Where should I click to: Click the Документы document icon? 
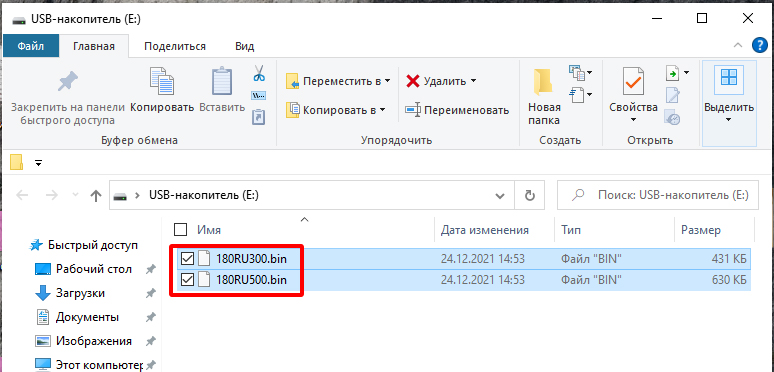click(x=43, y=317)
